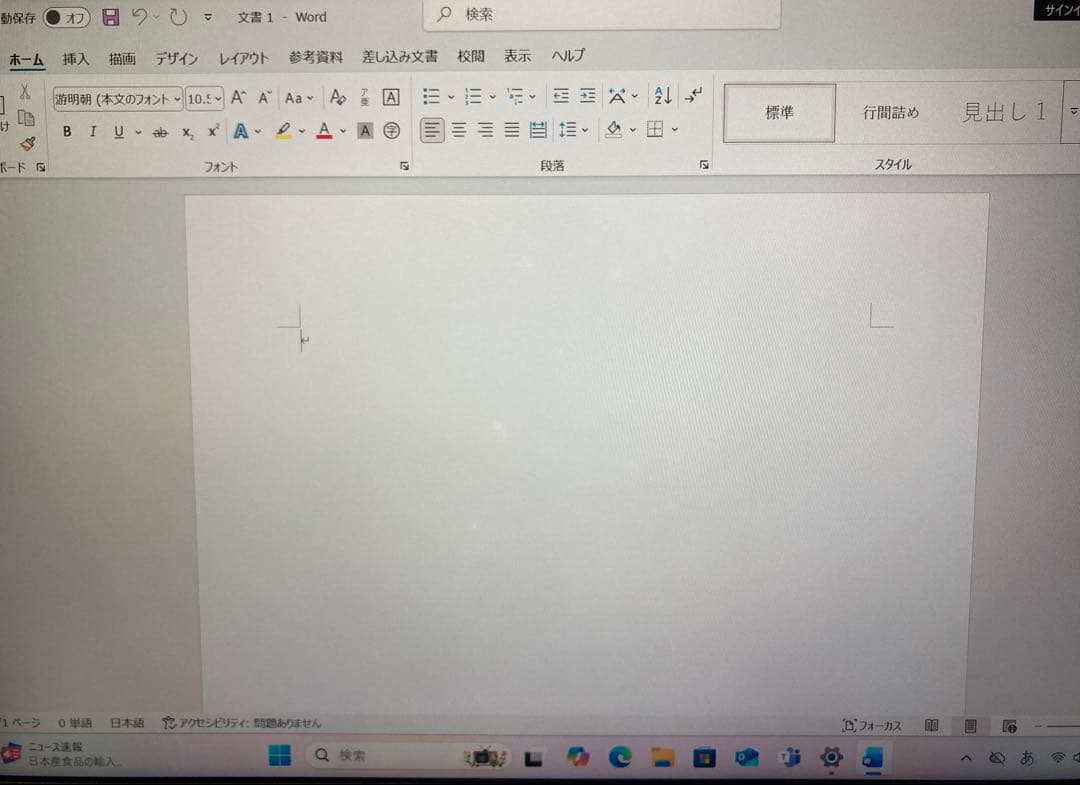
Task: Click the Sort A-Z icon
Action: click(662, 96)
